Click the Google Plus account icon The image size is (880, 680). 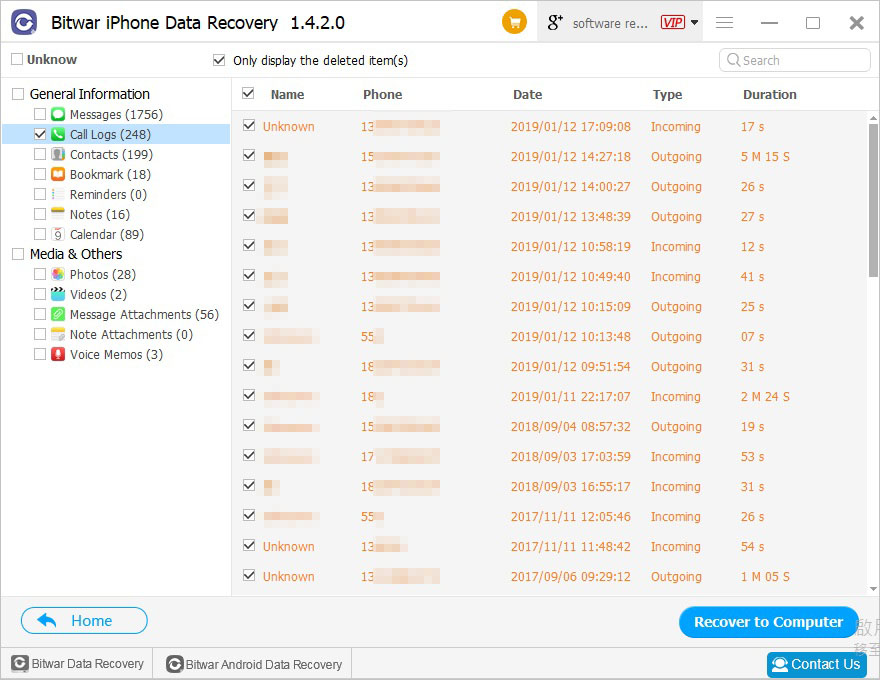click(554, 22)
